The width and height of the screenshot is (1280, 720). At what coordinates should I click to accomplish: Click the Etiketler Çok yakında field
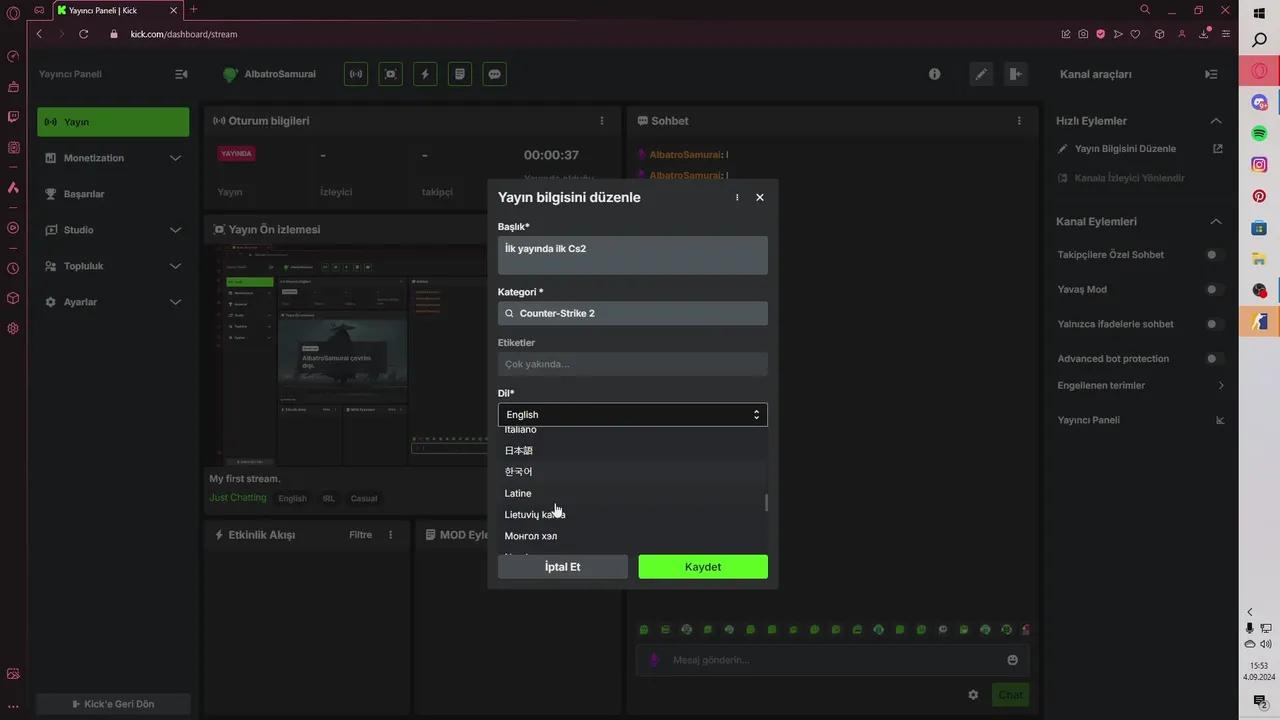coord(633,364)
